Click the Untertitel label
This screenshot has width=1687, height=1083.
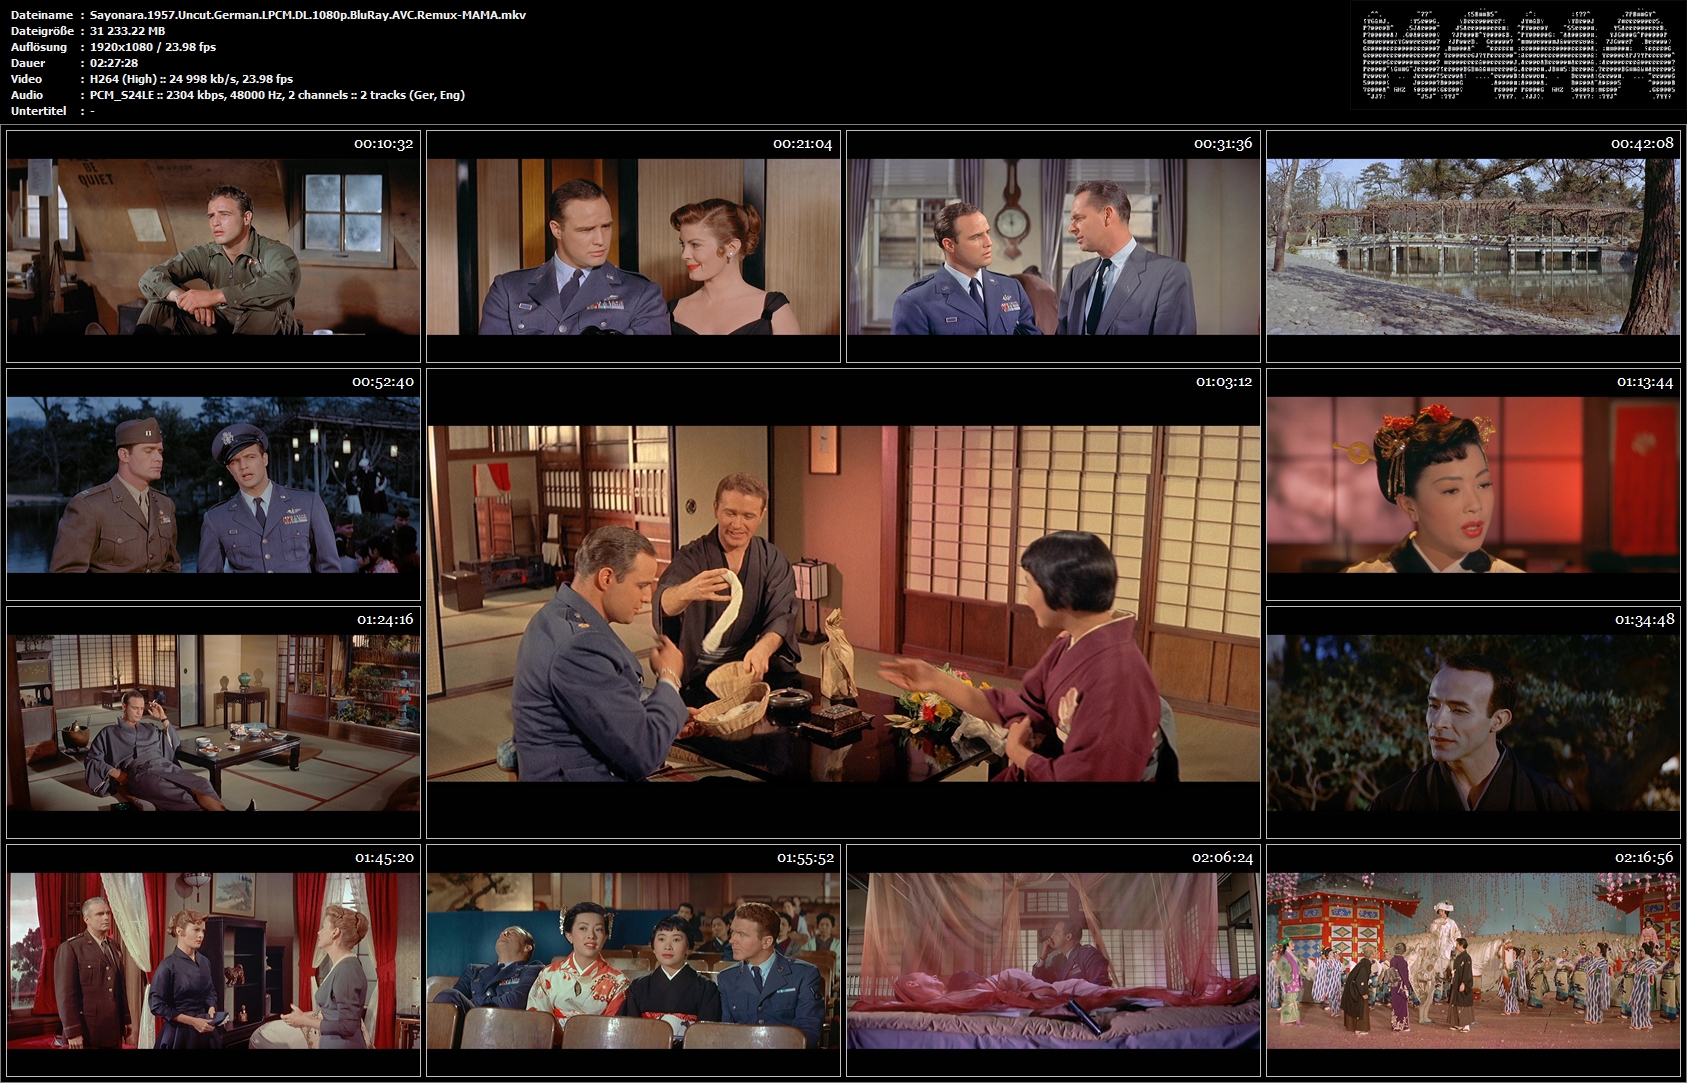(x=38, y=111)
